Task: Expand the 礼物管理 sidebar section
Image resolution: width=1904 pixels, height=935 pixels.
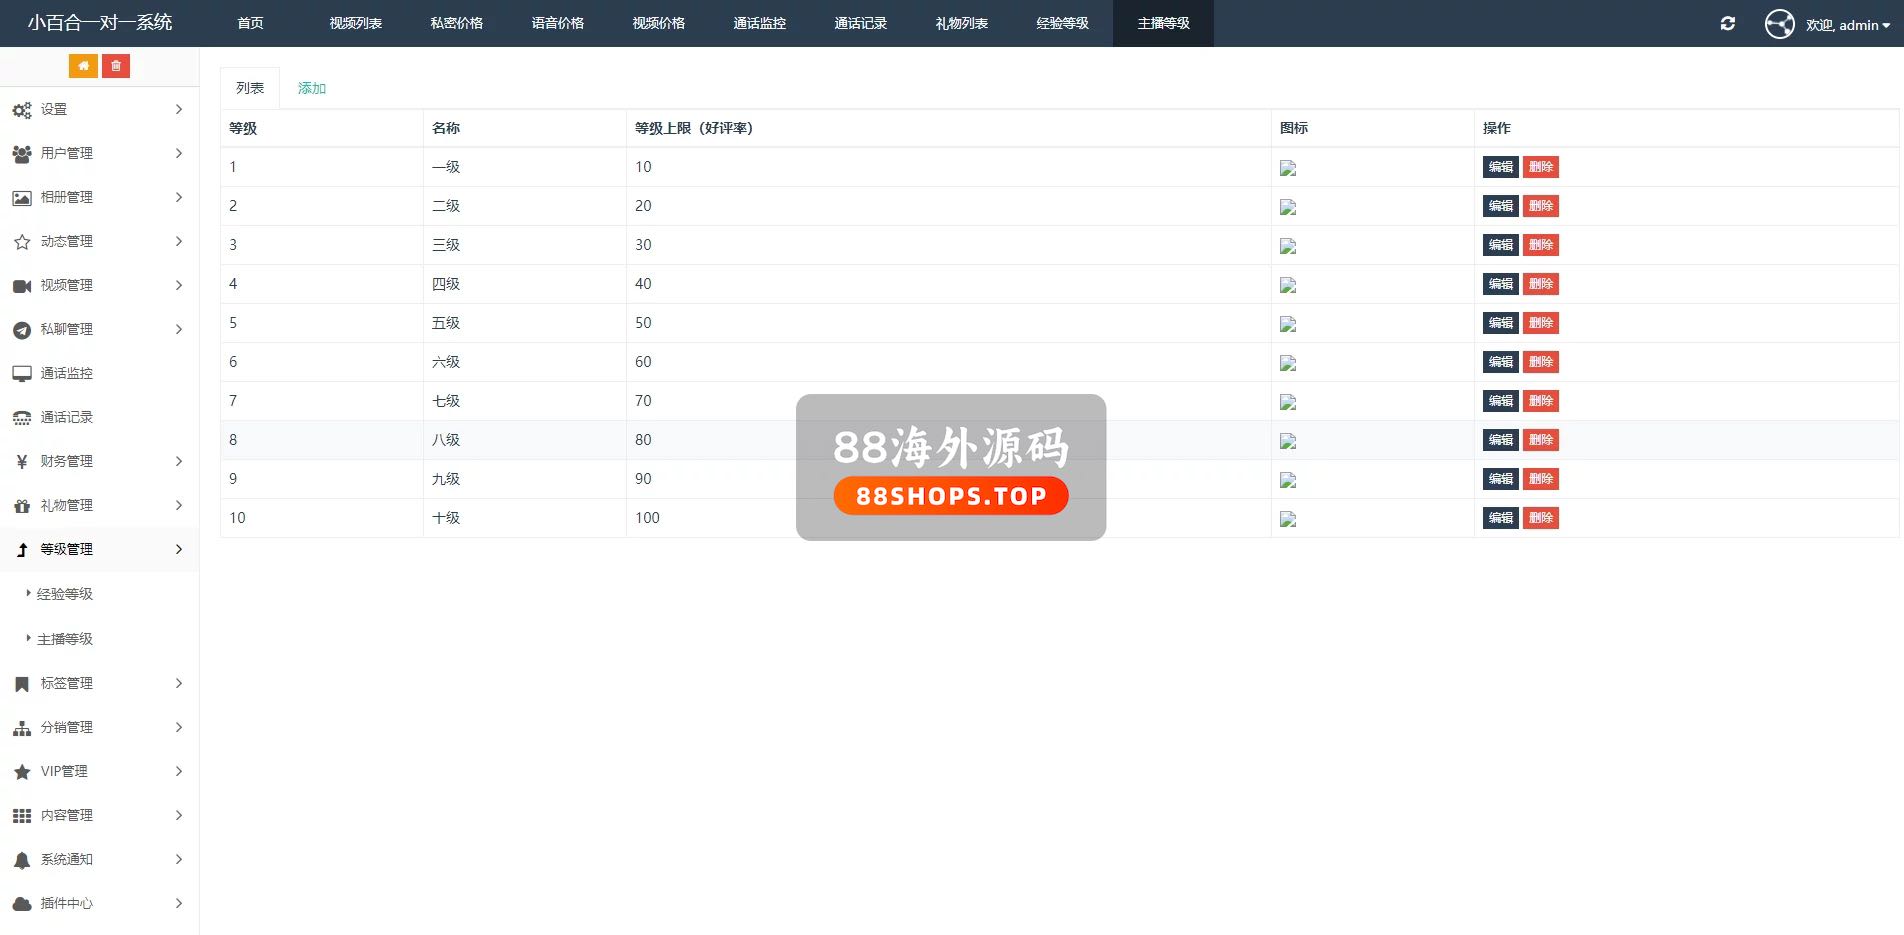Action: 98,505
